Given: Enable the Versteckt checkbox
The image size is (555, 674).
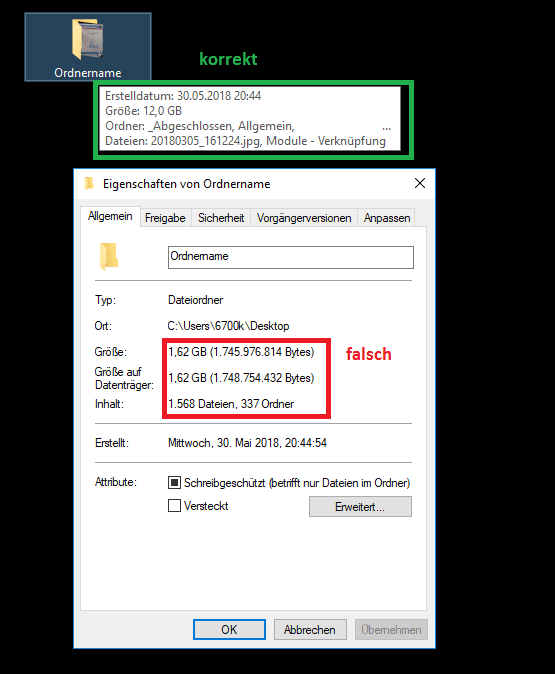Looking at the screenshot, I should click(x=174, y=506).
